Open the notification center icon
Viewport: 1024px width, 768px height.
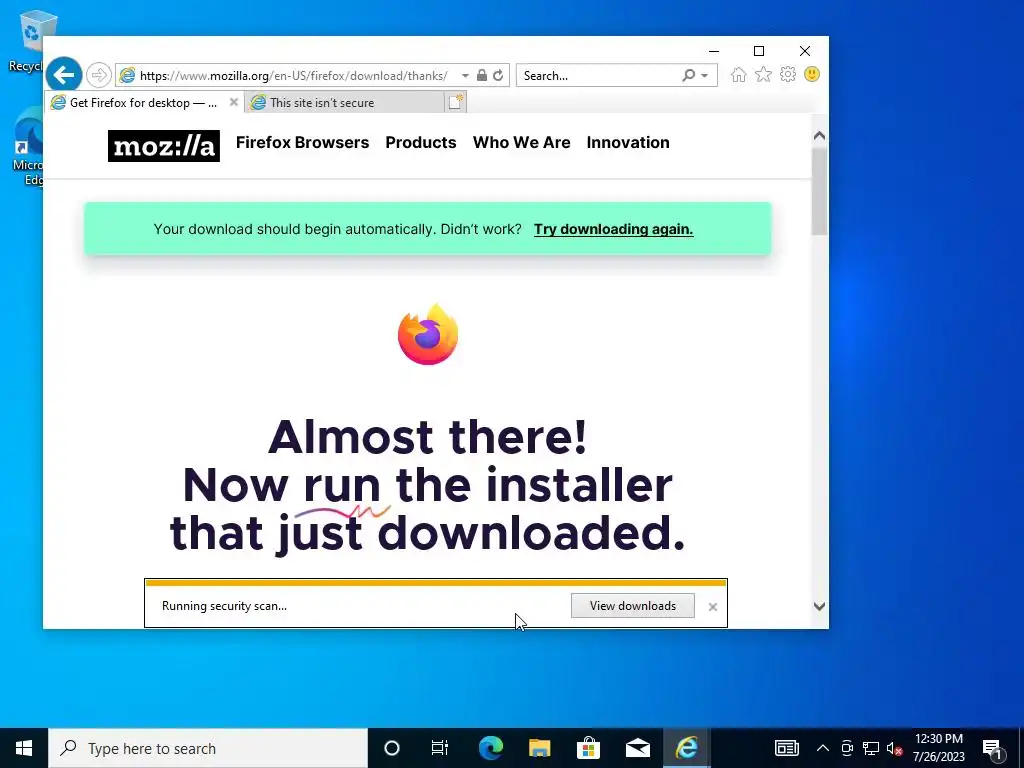992,748
